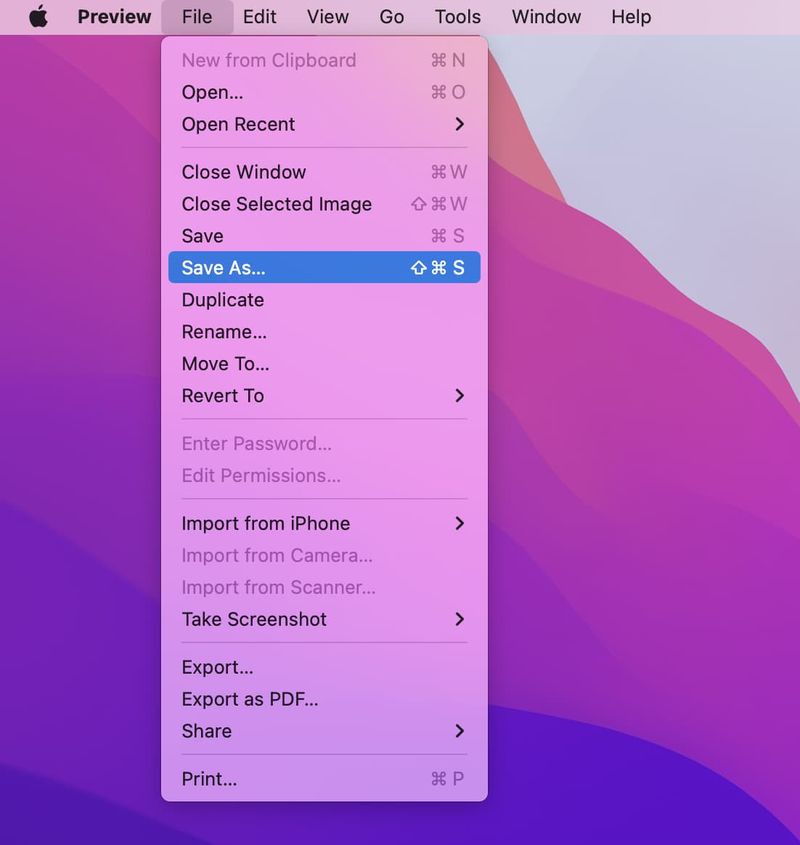Close the open File menu
800x845 pixels.
click(x=197, y=17)
